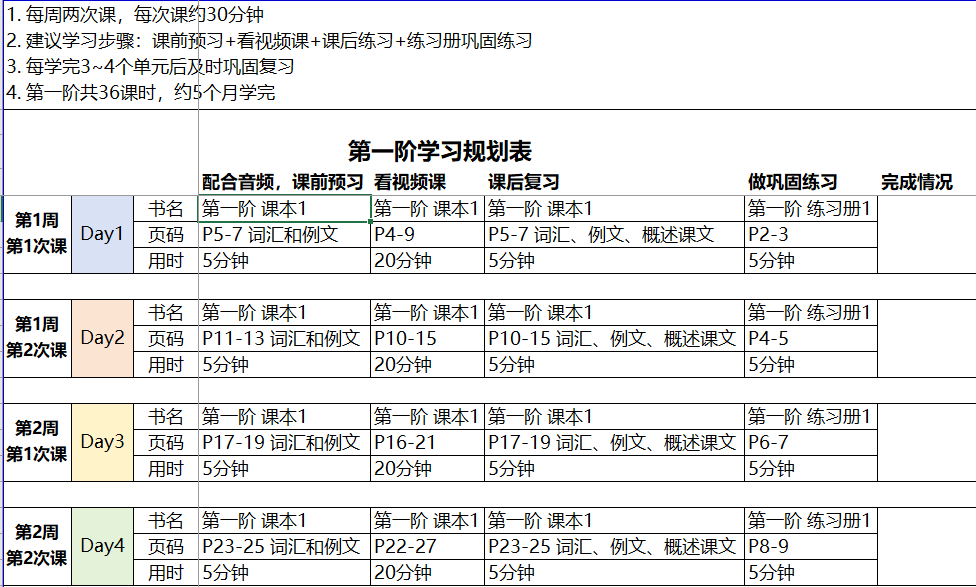Click the 看视频课 column header
976x587 pixels.
point(410,182)
